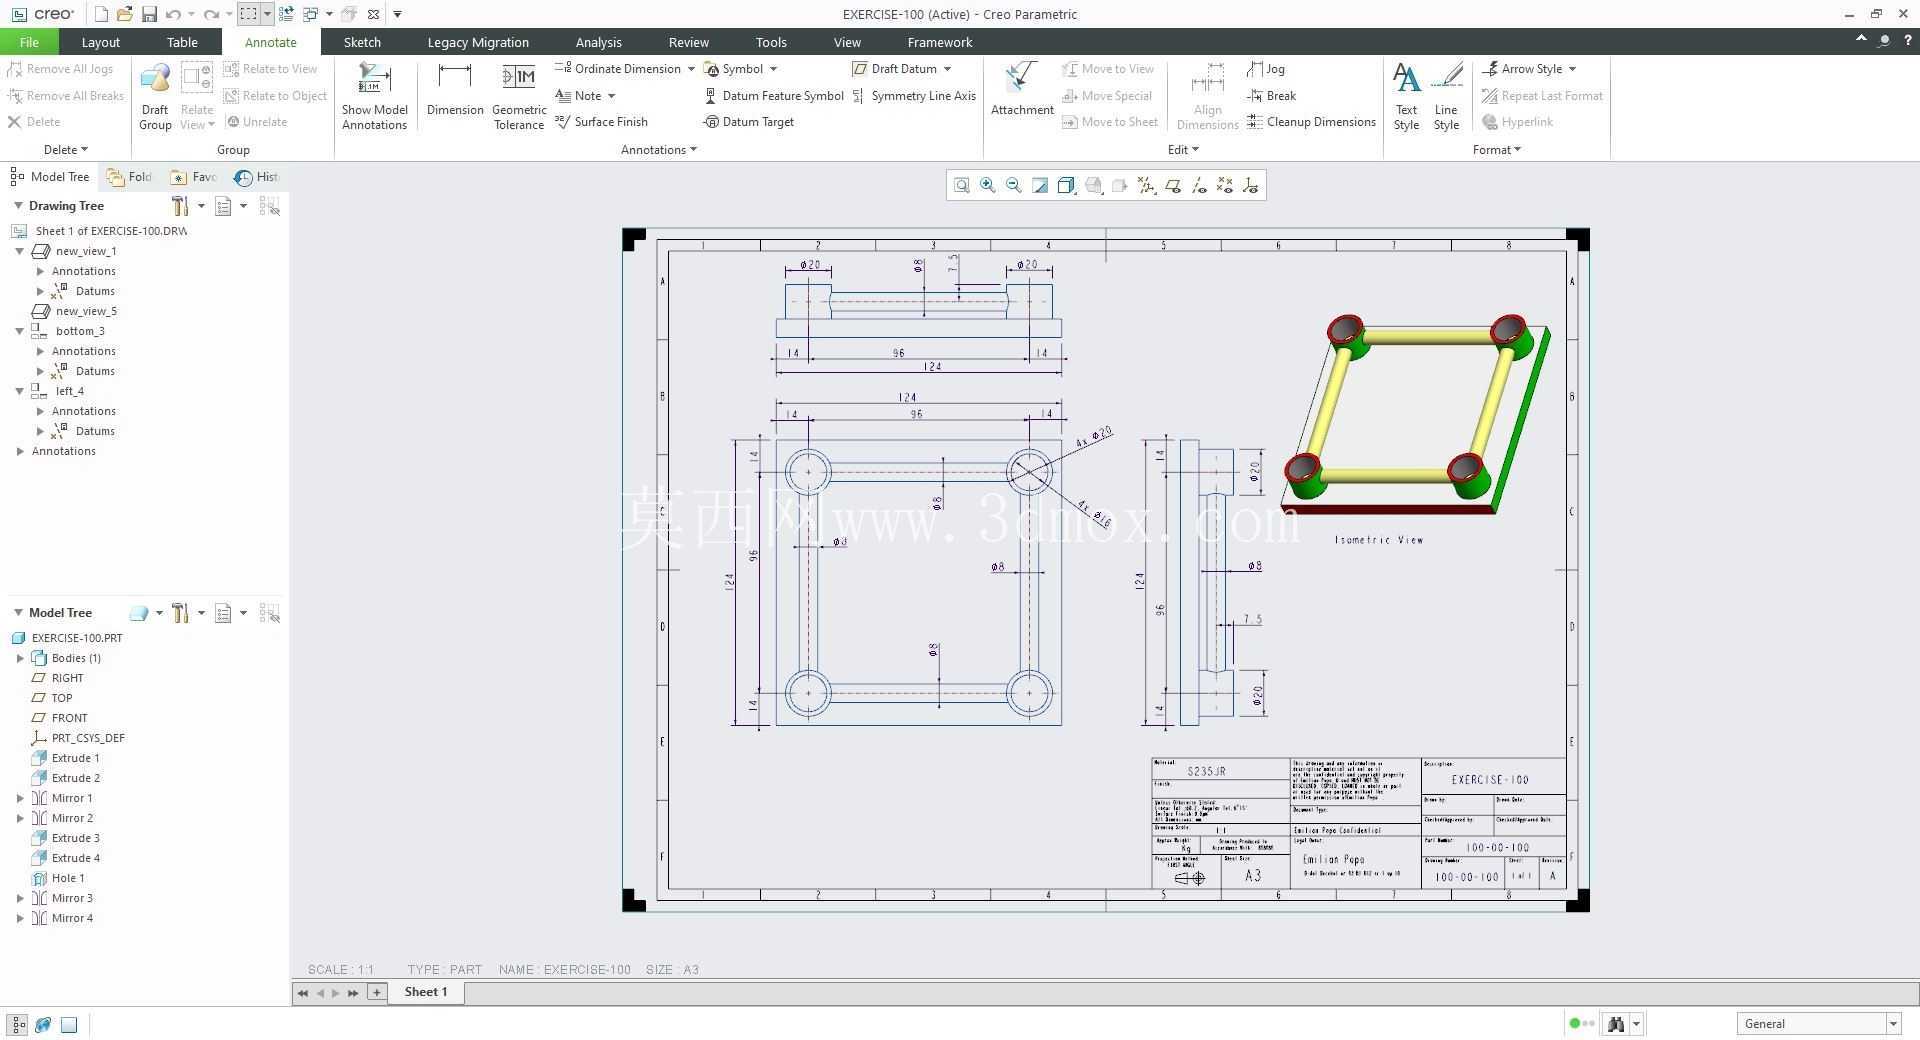Viewport: 1920px width, 1040px height.
Task: Switch to the History panel tab
Action: coord(256,177)
